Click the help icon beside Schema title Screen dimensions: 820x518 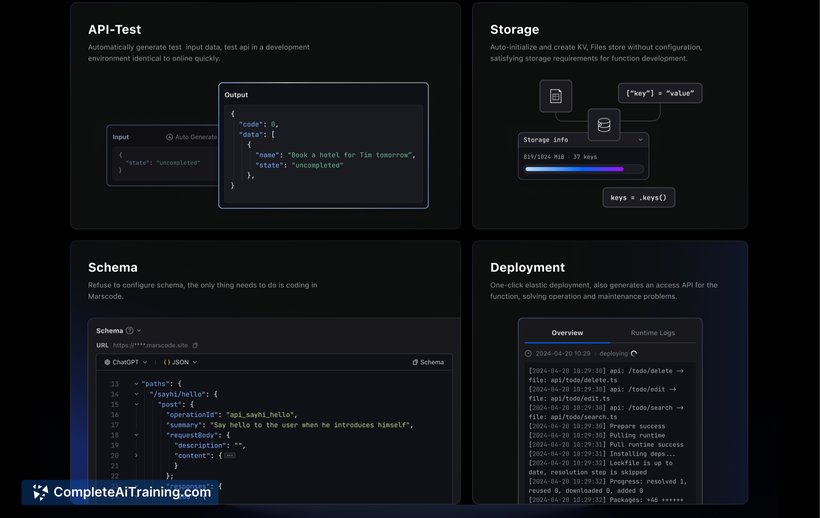130,330
